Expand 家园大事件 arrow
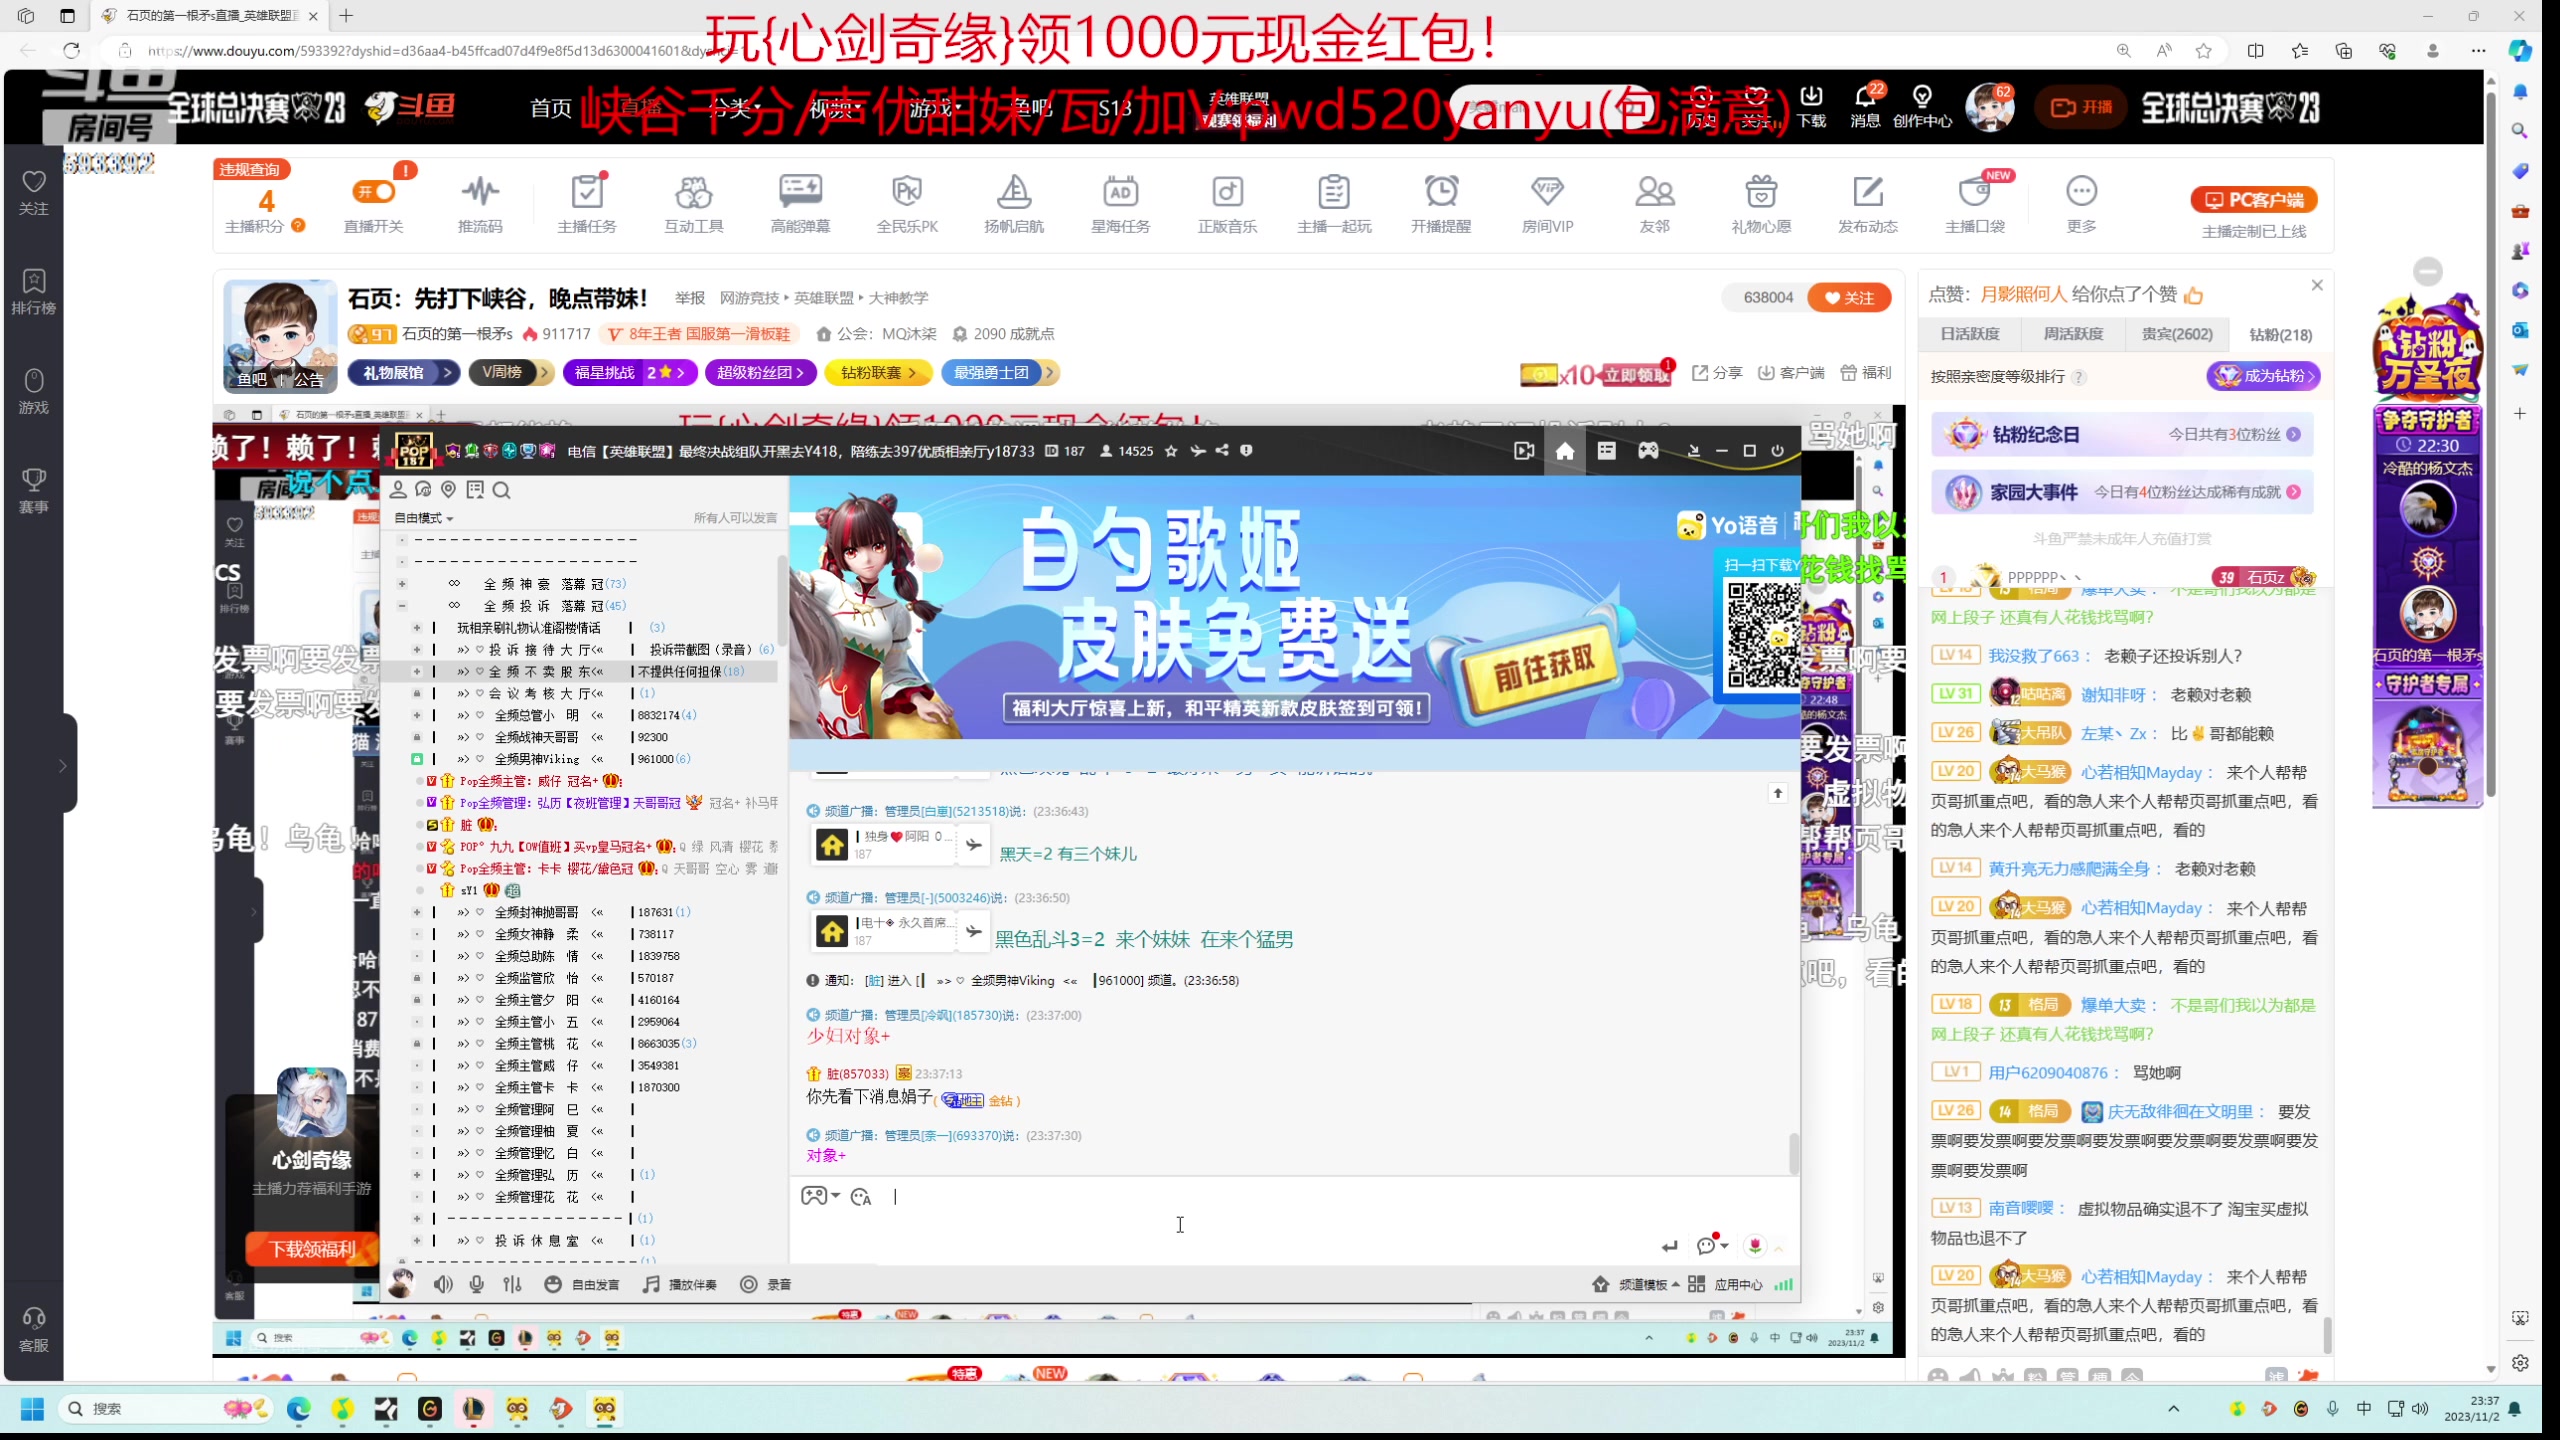Image resolution: width=2560 pixels, height=1440 pixels. [2294, 492]
